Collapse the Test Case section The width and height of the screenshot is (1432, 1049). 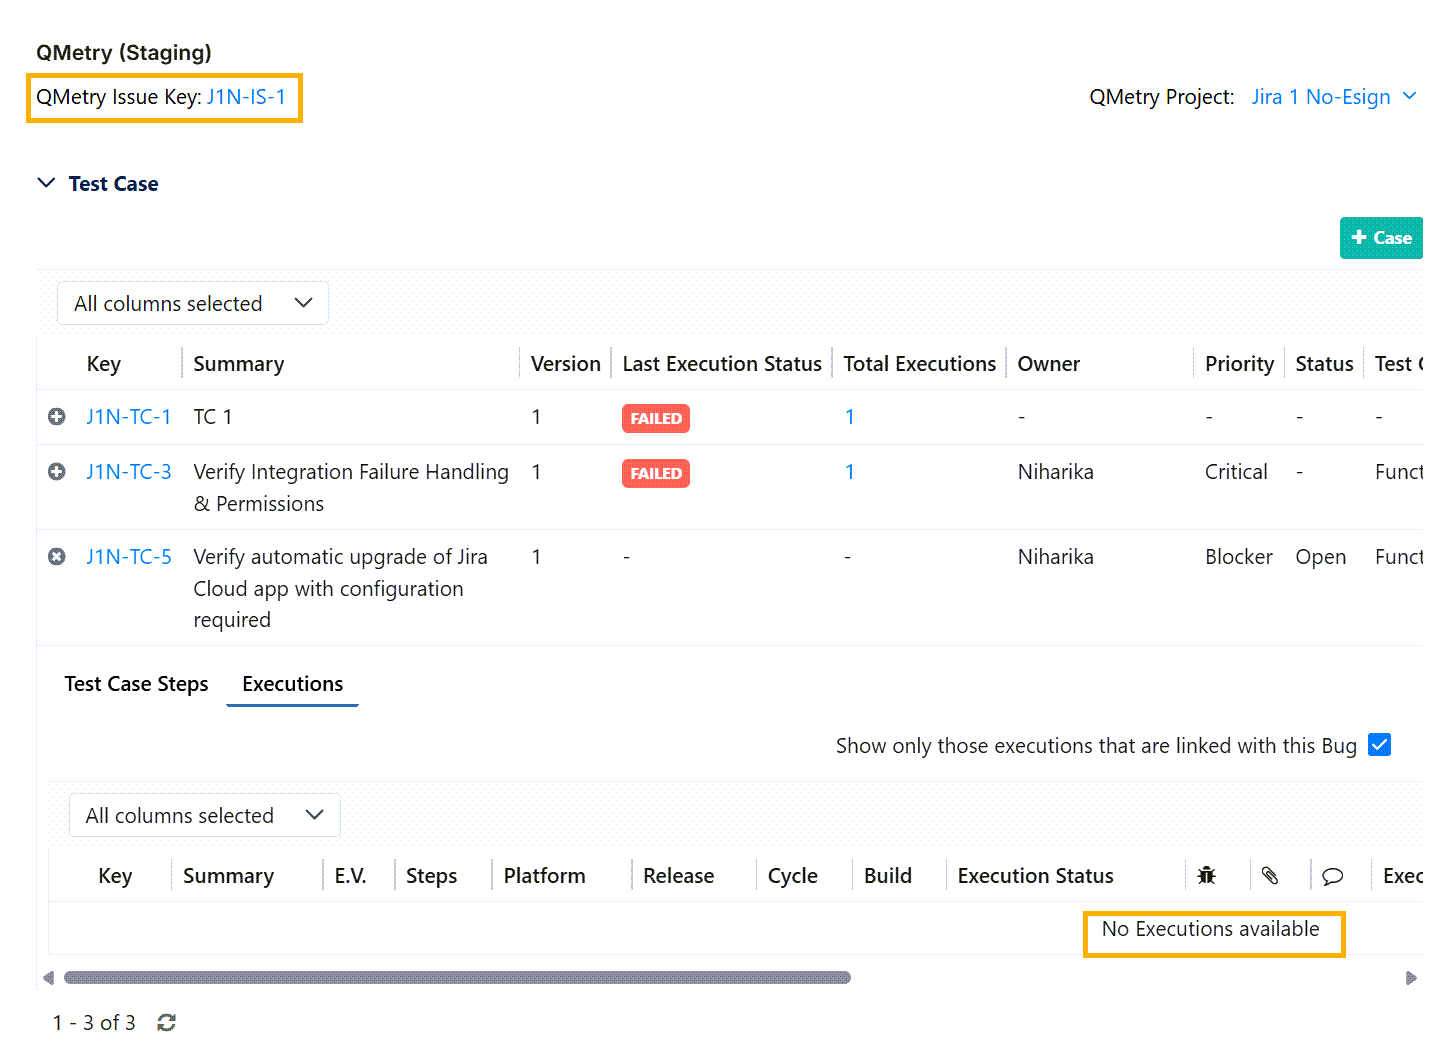coord(46,183)
